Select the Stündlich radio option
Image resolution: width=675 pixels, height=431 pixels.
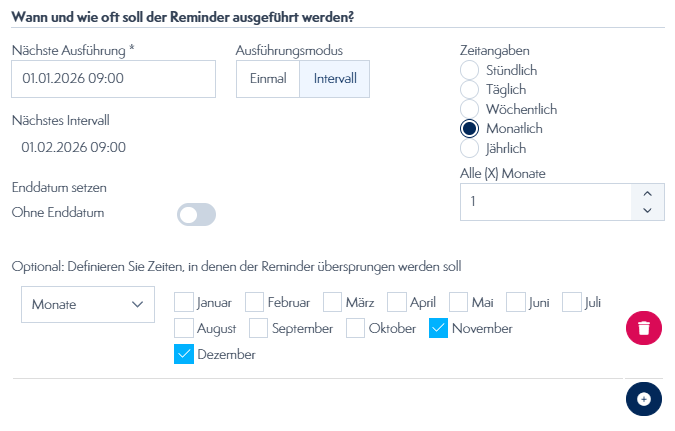[x=469, y=70]
